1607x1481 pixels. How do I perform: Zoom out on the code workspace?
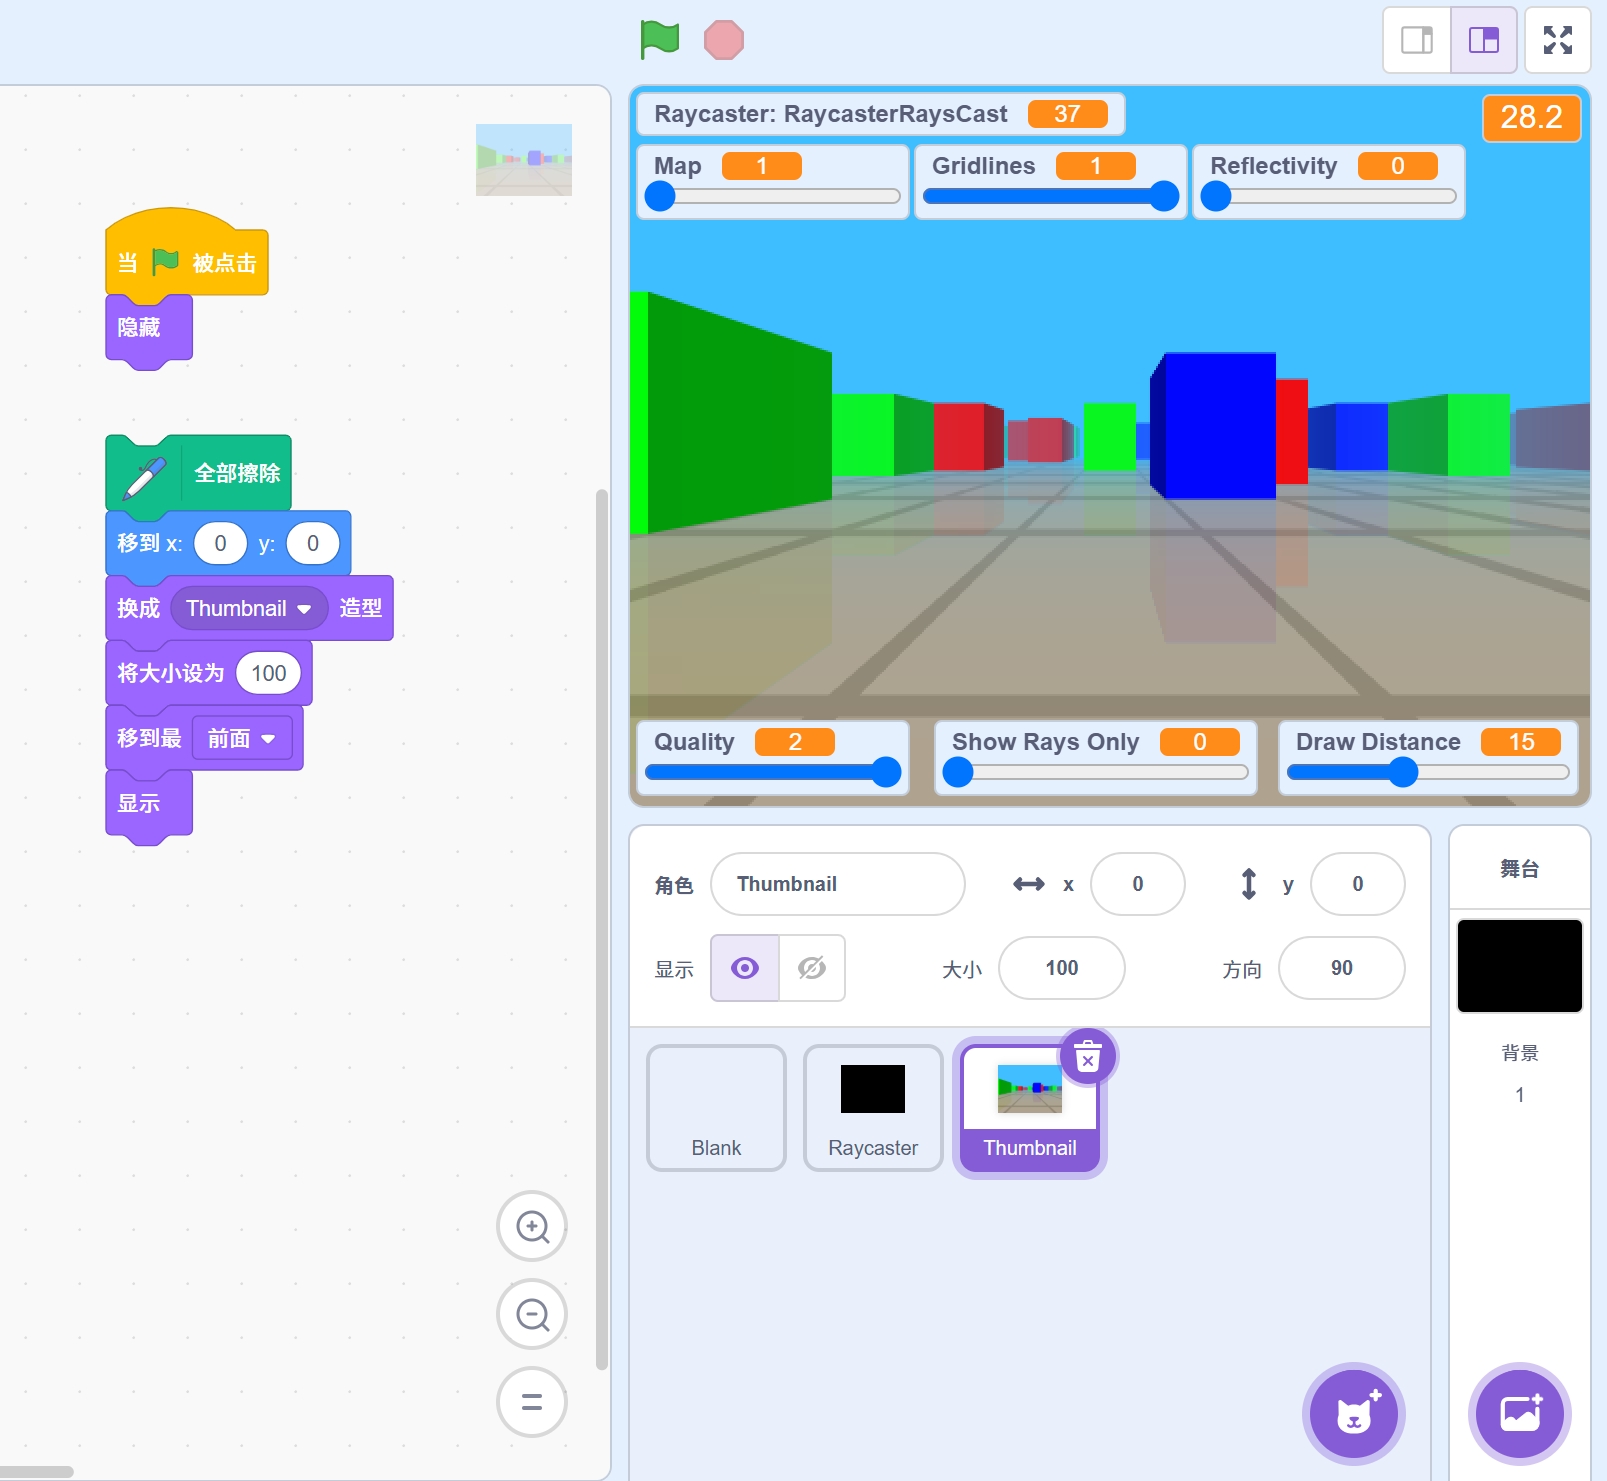(532, 1314)
